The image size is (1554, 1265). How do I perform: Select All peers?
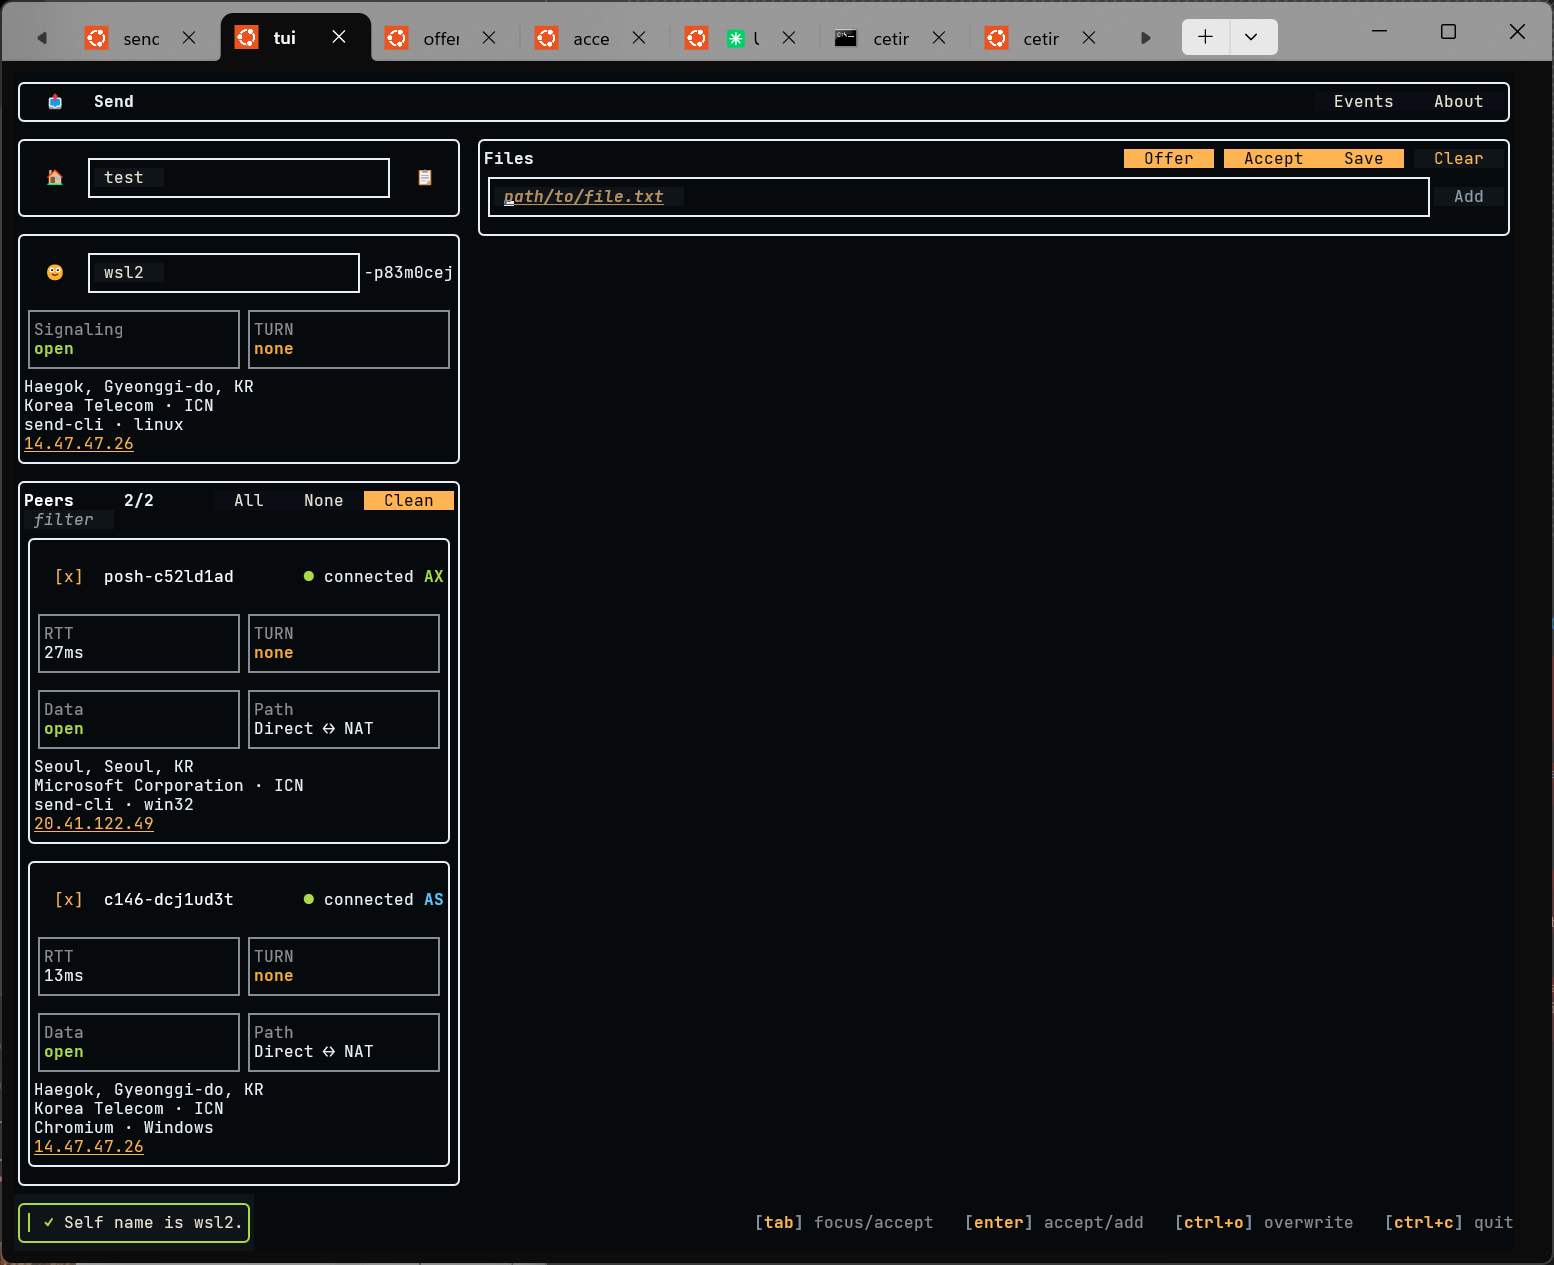click(248, 501)
